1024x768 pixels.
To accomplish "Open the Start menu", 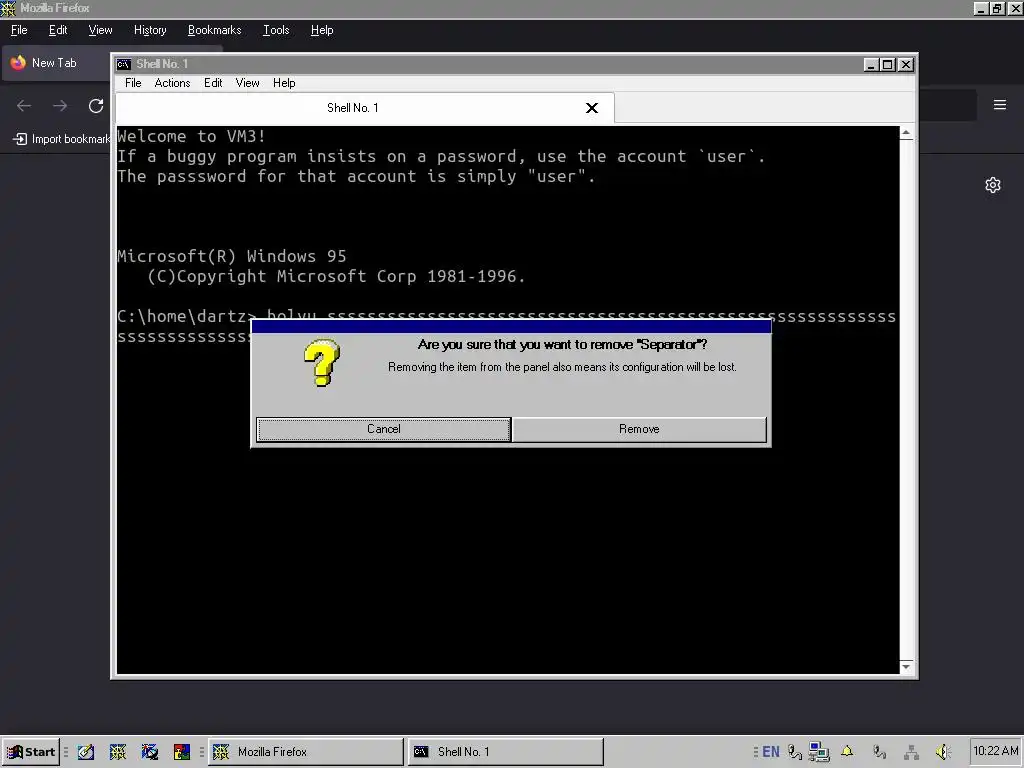I will [31, 752].
